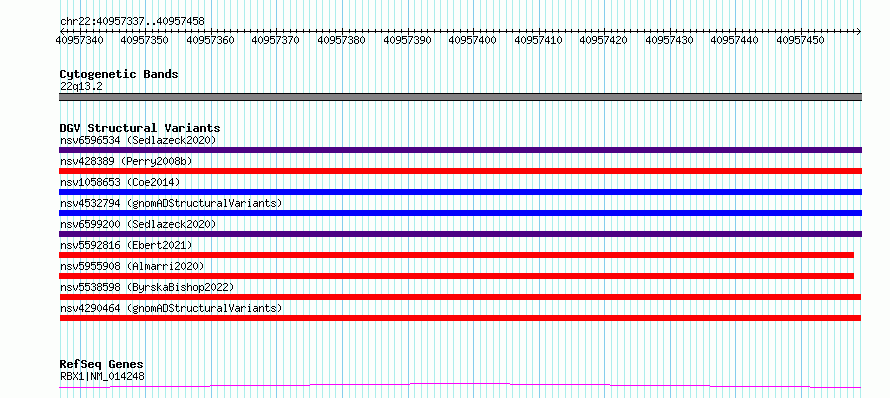Viewport: 890px width, 398px height.
Task: Click the DGV Structural Variants track title
Action: tap(140, 128)
